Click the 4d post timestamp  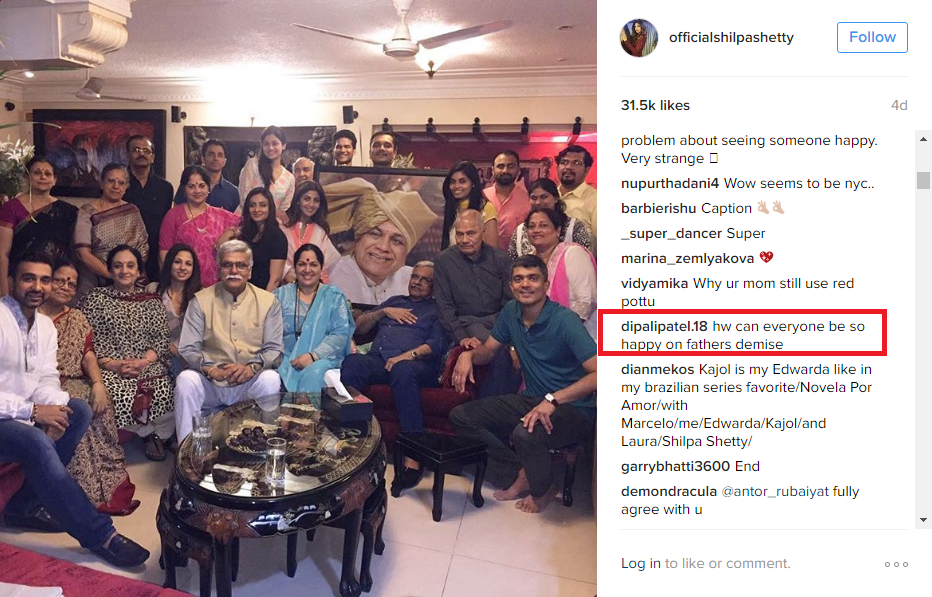(x=899, y=105)
